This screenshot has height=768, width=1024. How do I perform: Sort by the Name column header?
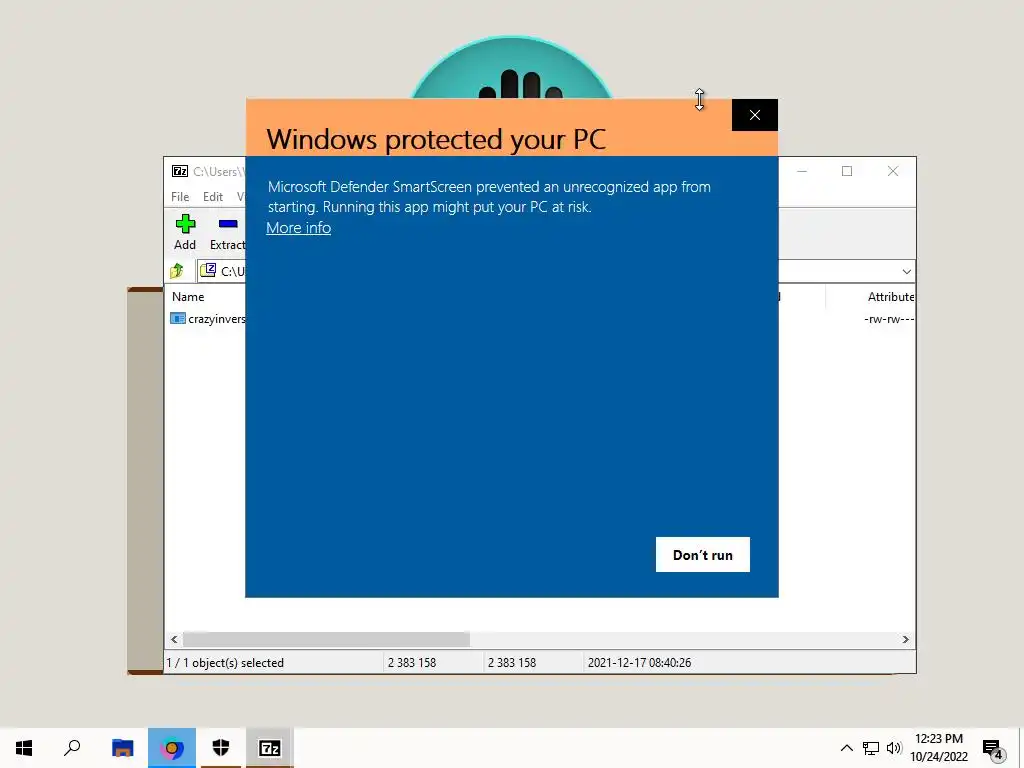188,296
